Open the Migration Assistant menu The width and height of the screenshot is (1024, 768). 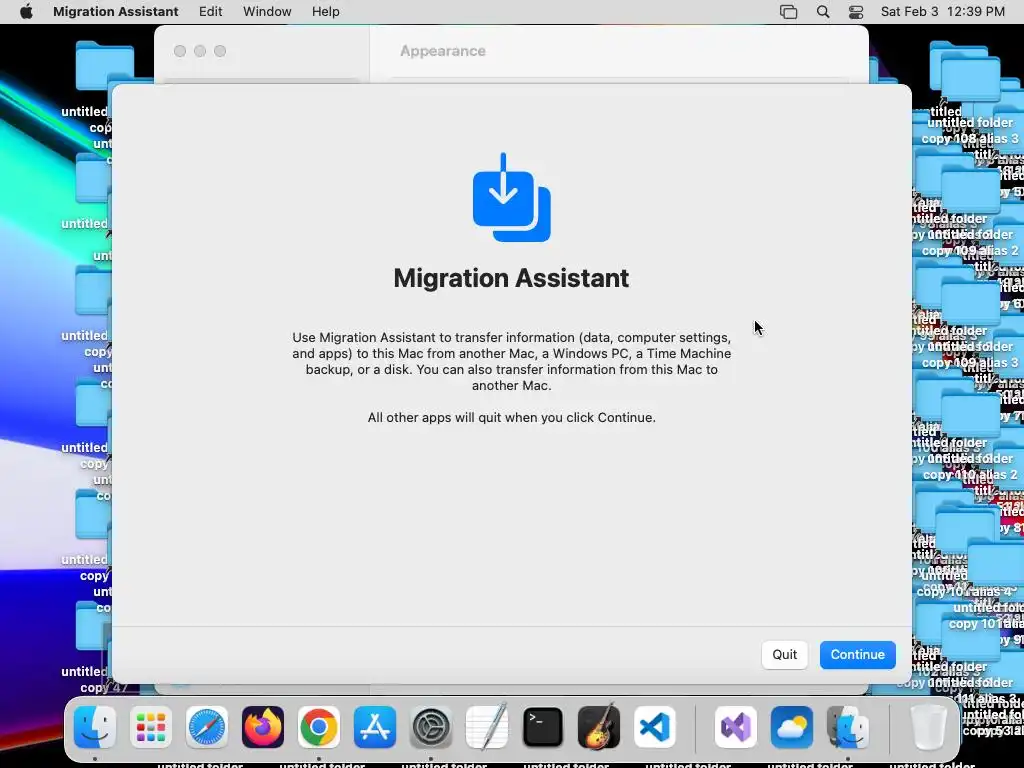click(116, 12)
